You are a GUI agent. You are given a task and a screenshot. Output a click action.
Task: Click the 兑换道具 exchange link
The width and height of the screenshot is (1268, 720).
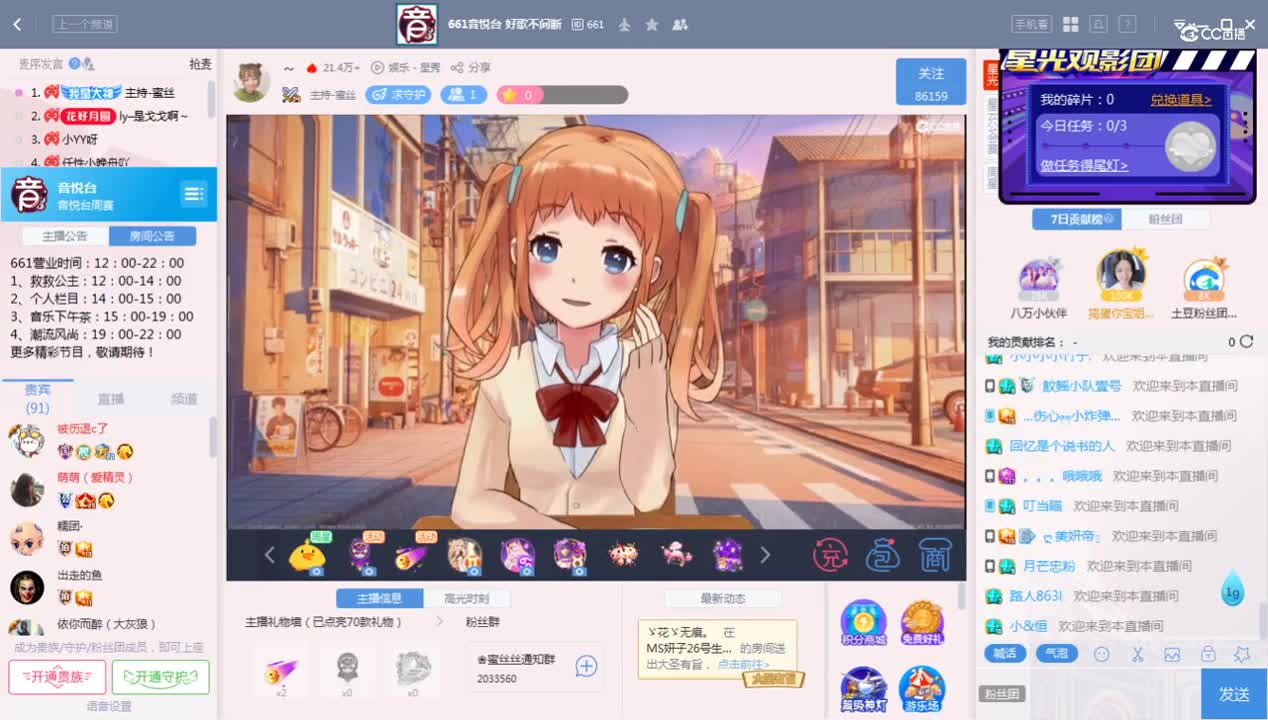click(1180, 100)
